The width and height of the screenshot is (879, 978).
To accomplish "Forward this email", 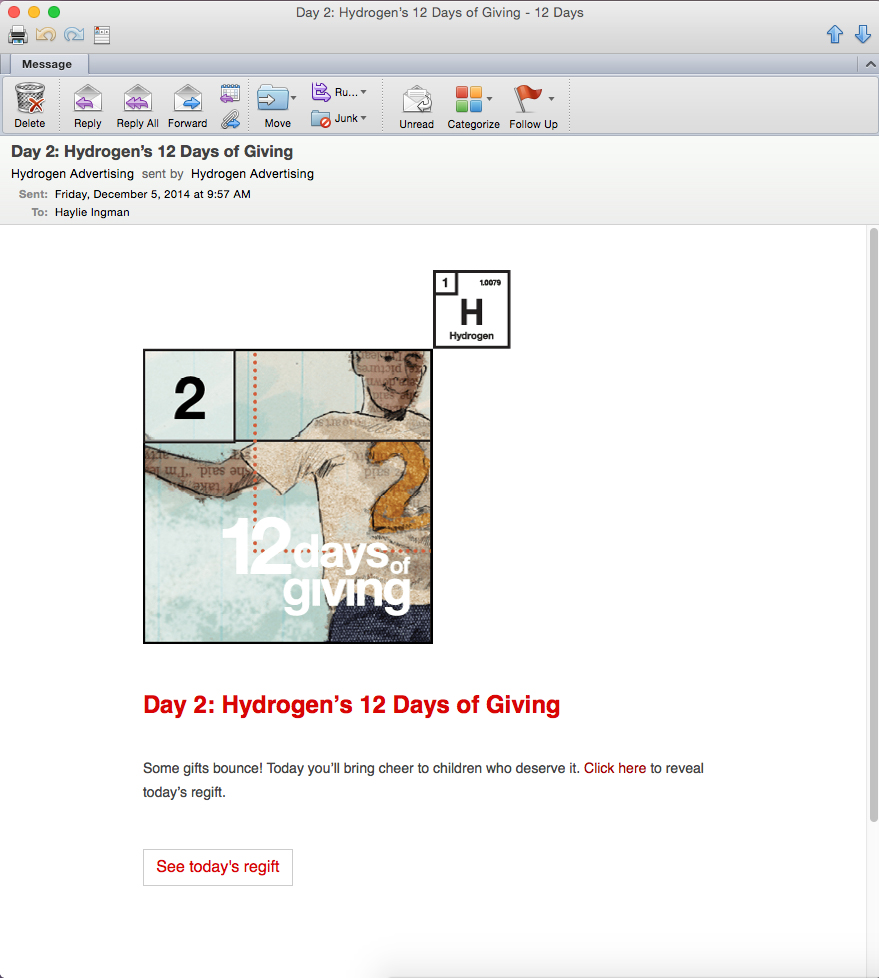I will click(187, 105).
